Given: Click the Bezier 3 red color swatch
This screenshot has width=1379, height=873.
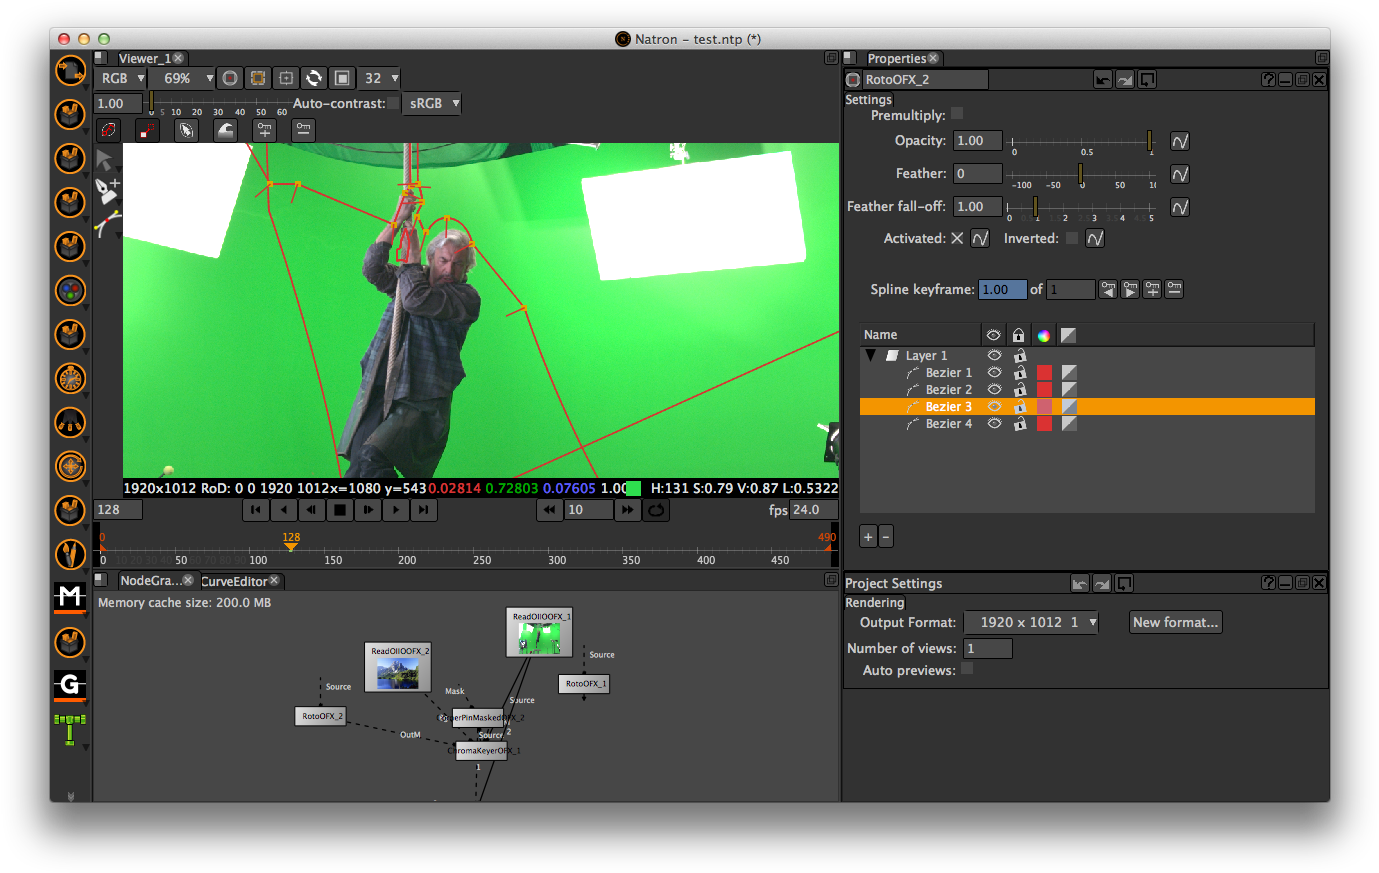Looking at the screenshot, I should [1044, 406].
